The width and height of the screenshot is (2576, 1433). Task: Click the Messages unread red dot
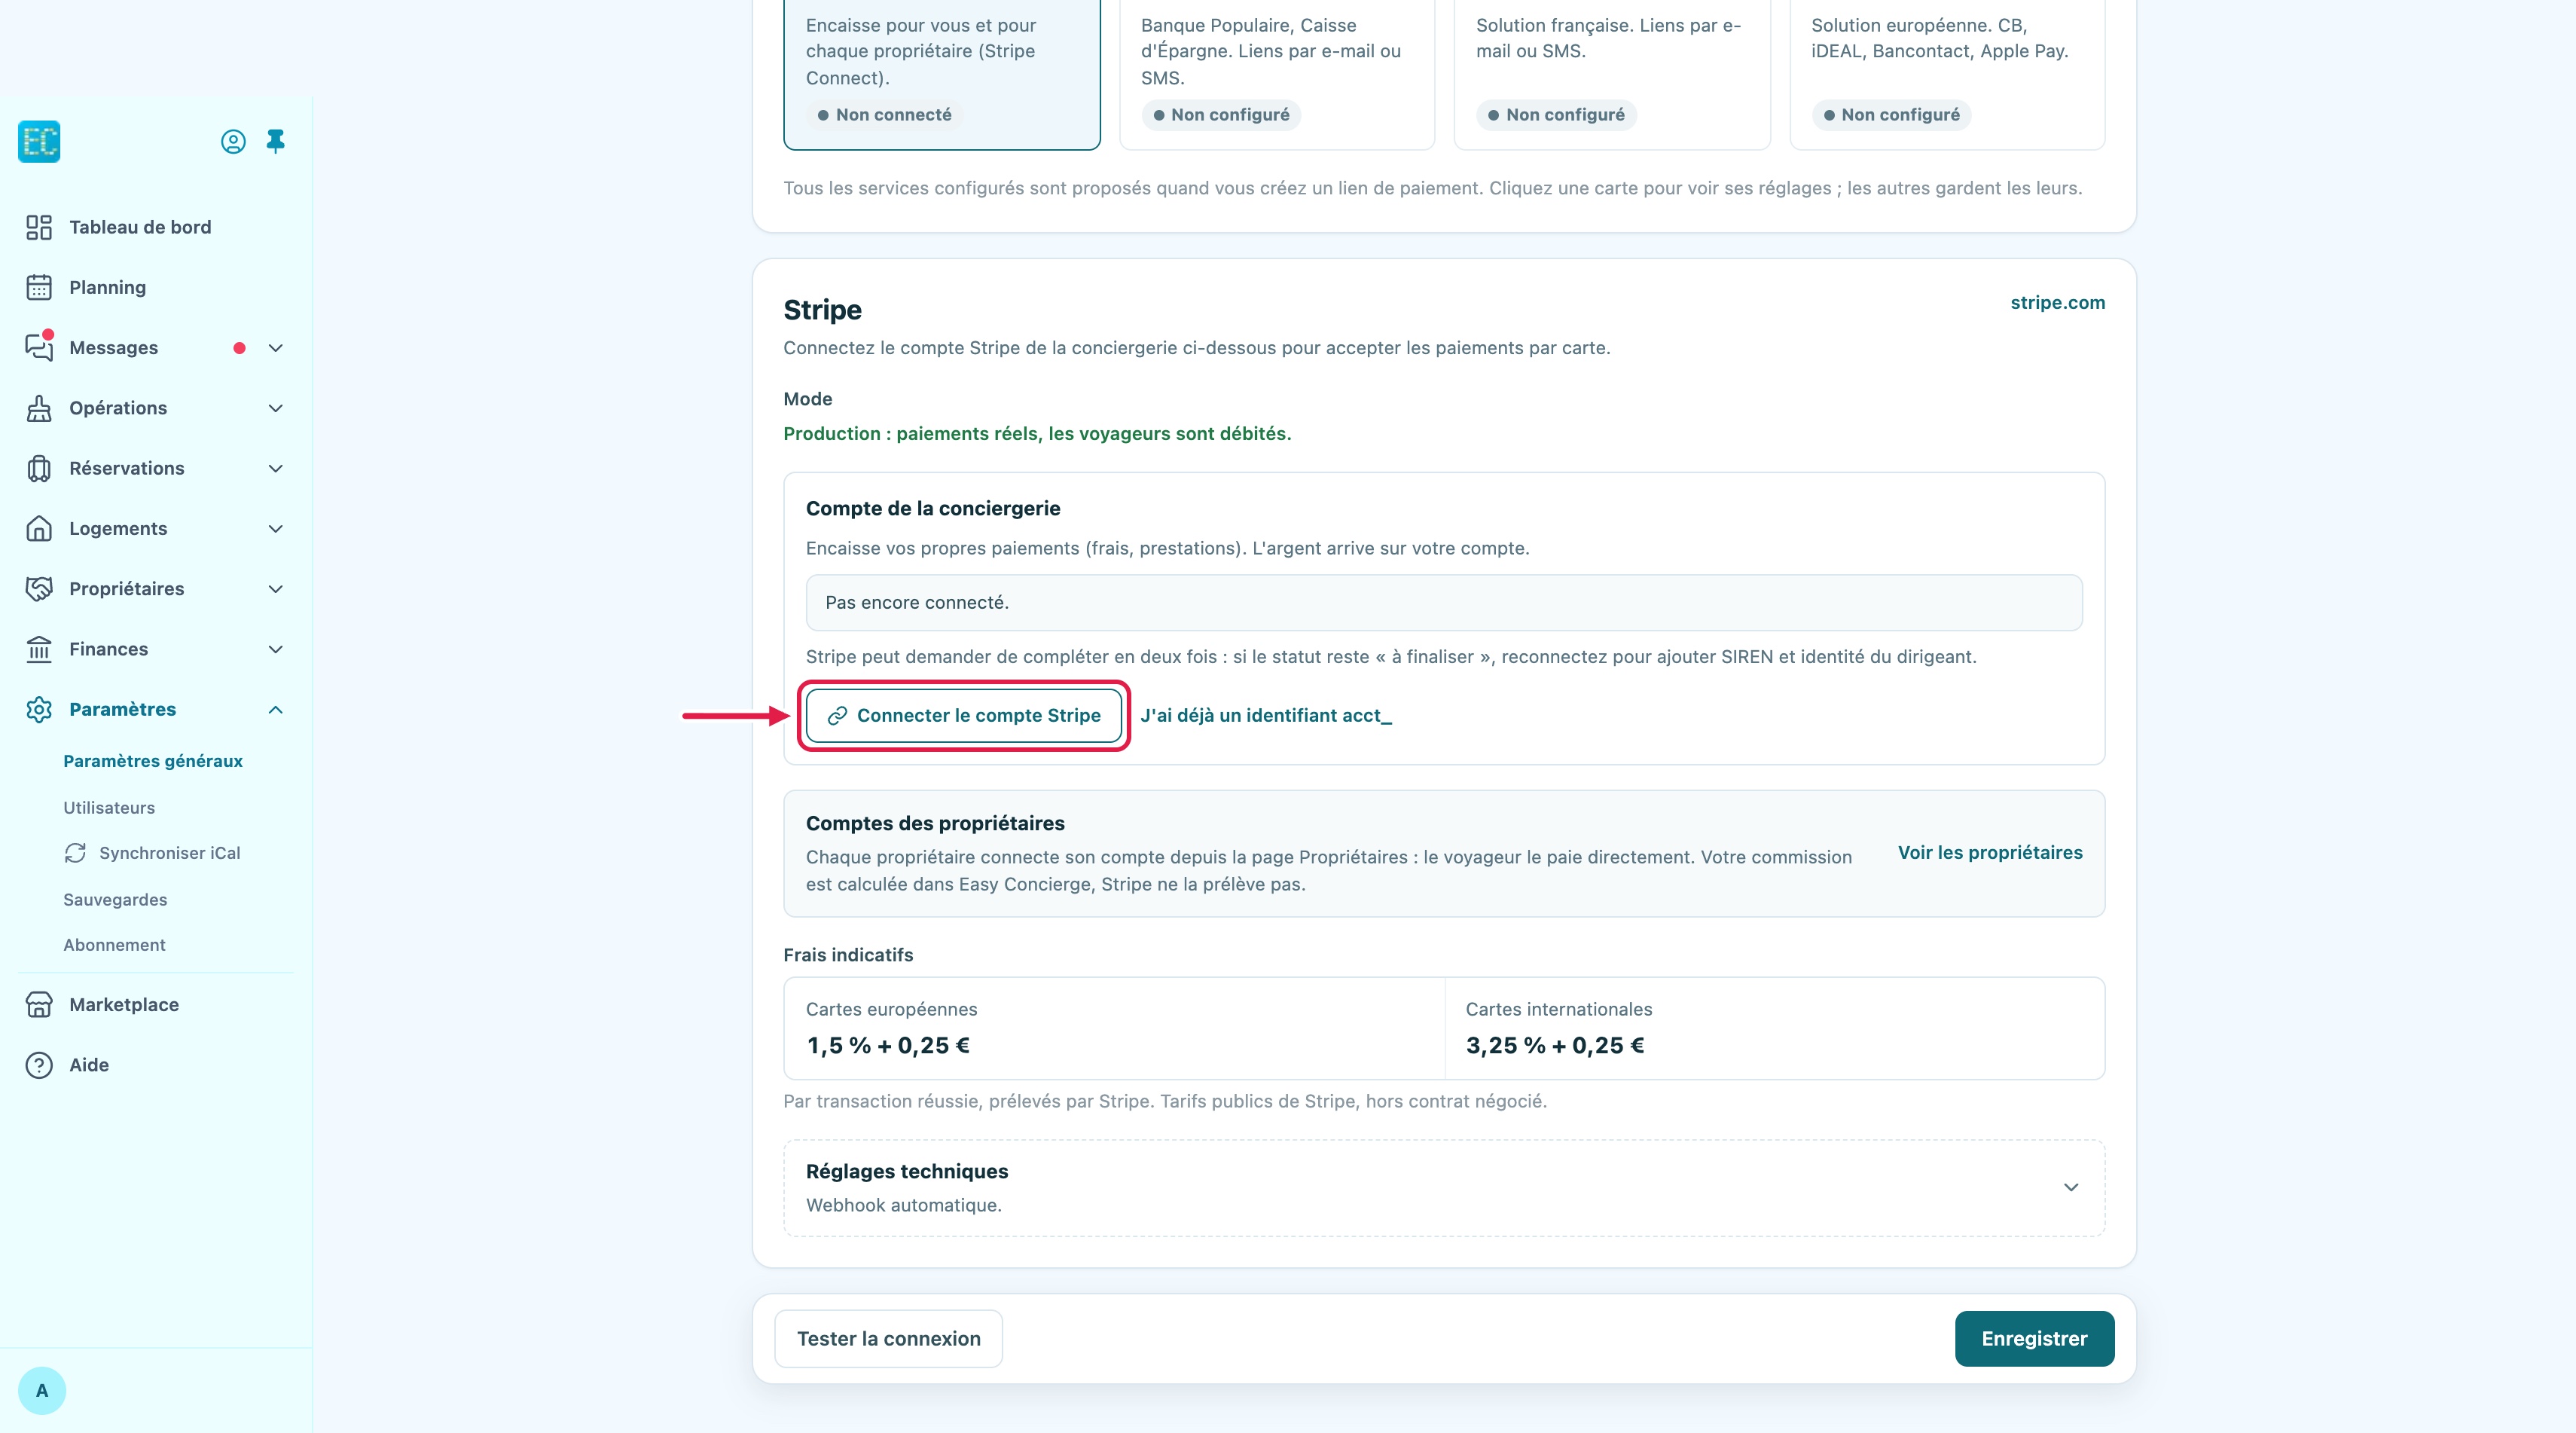tap(239, 348)
